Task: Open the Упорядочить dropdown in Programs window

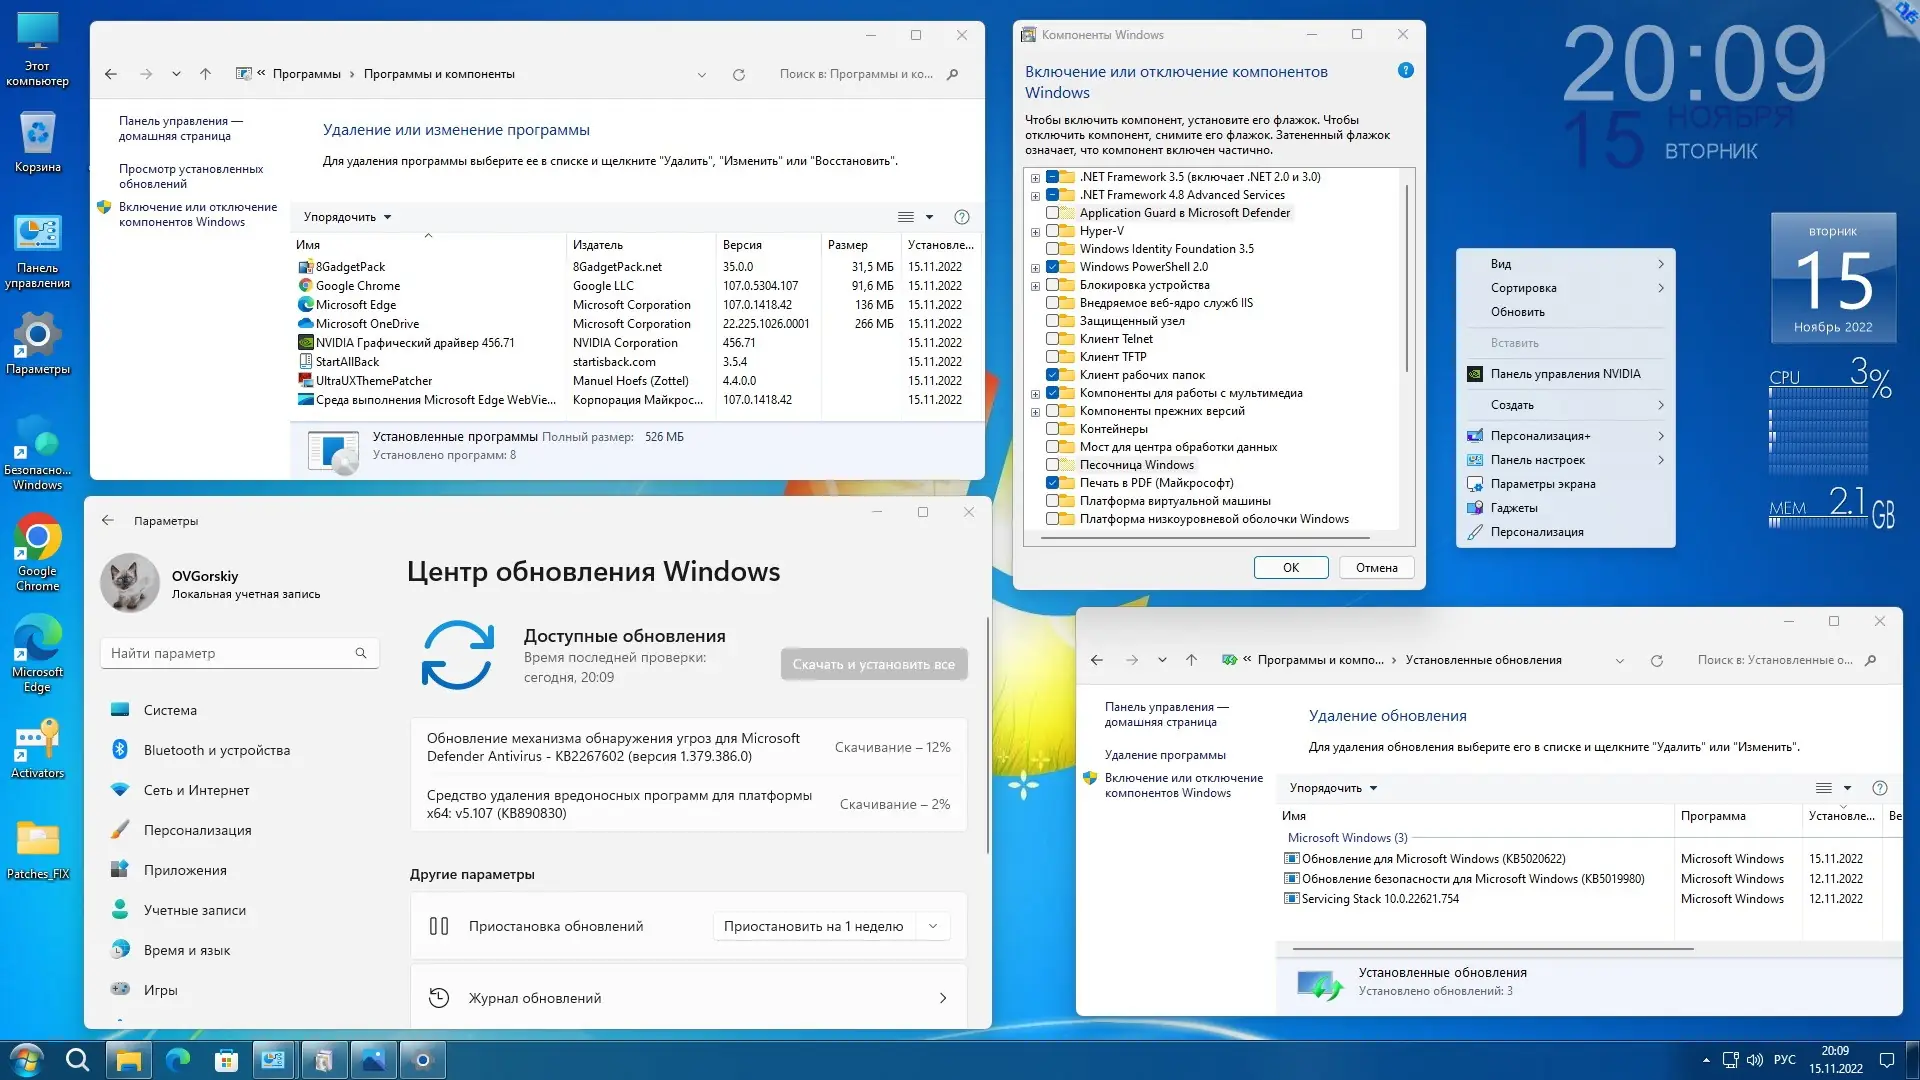Action: coord(347,217)
